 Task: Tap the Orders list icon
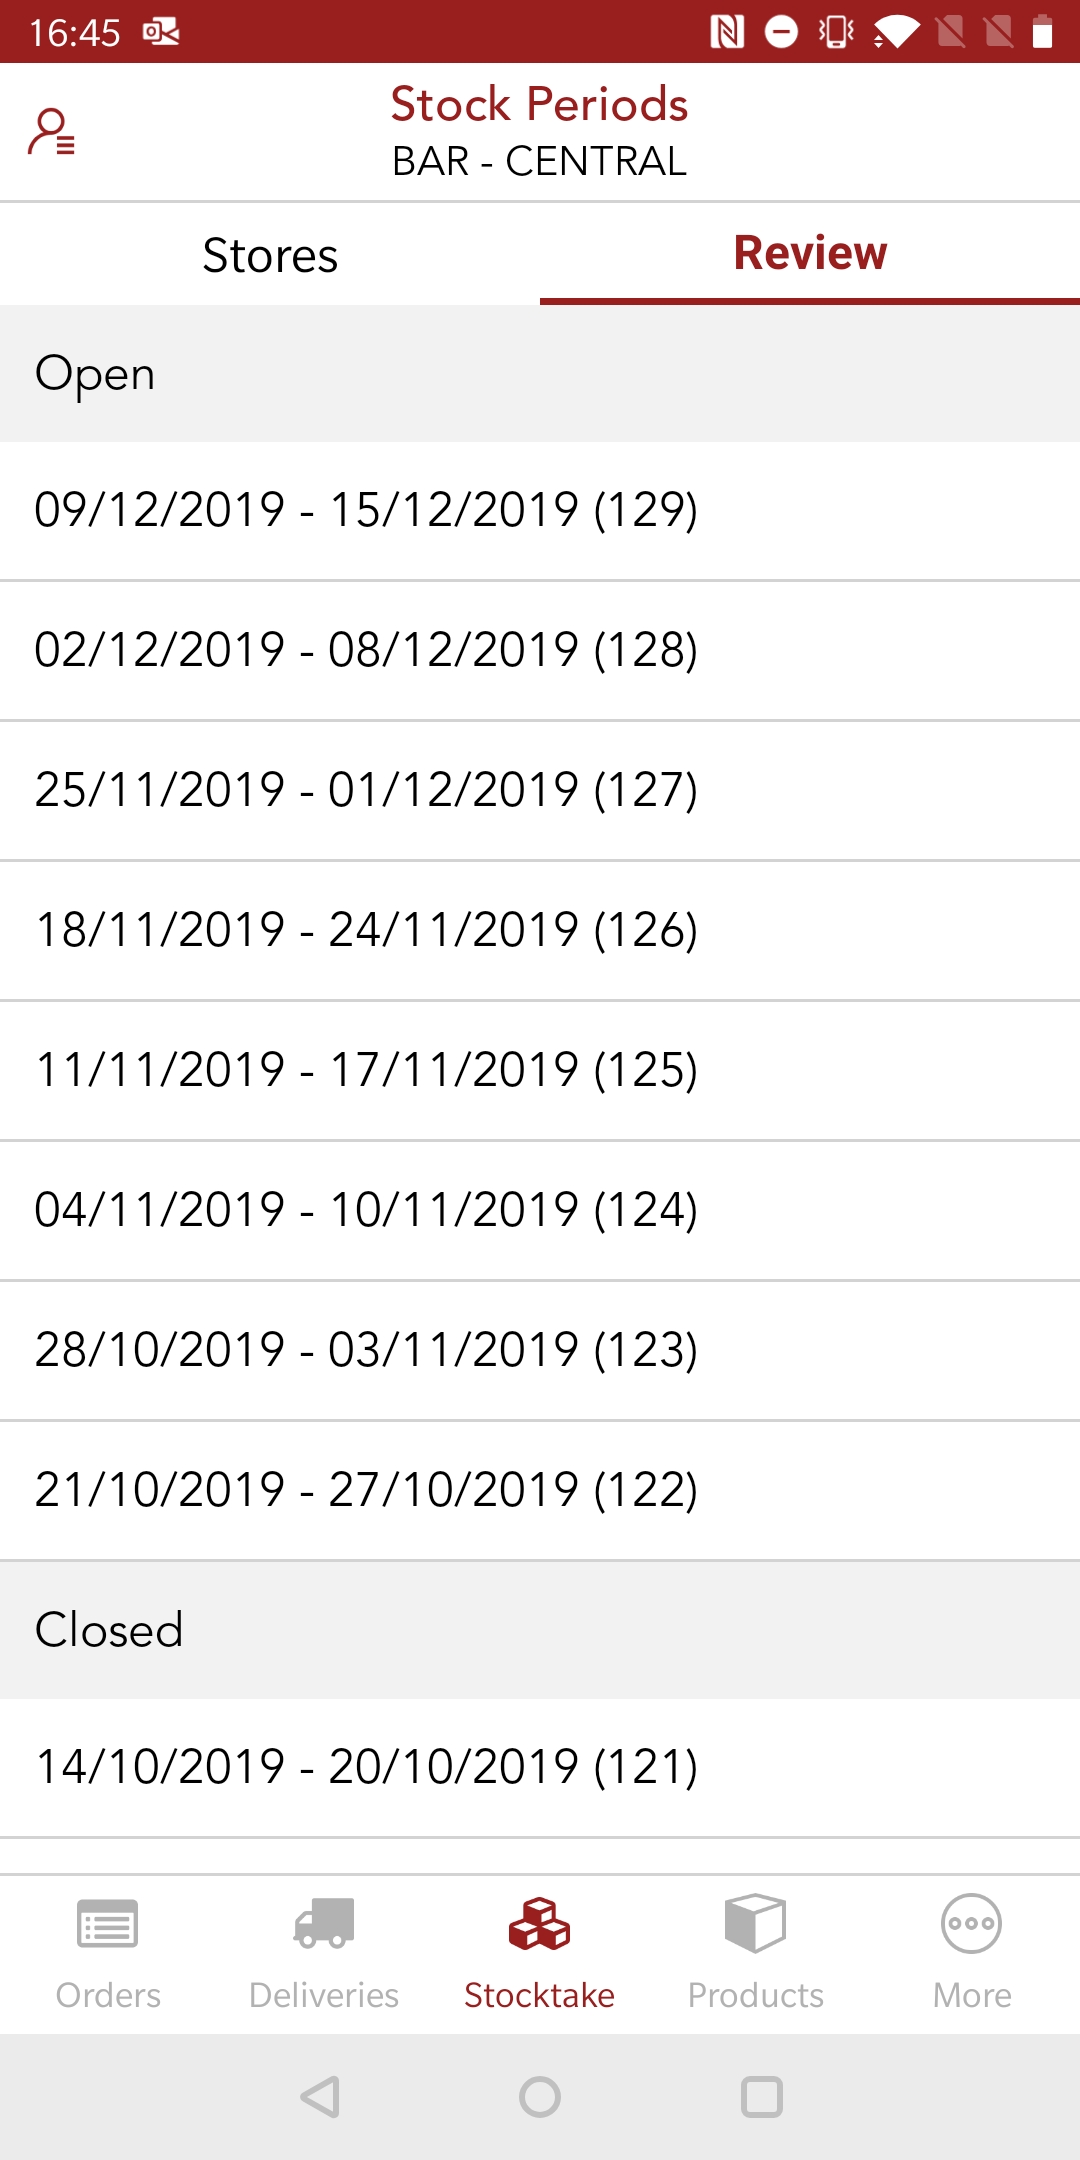108,1924
